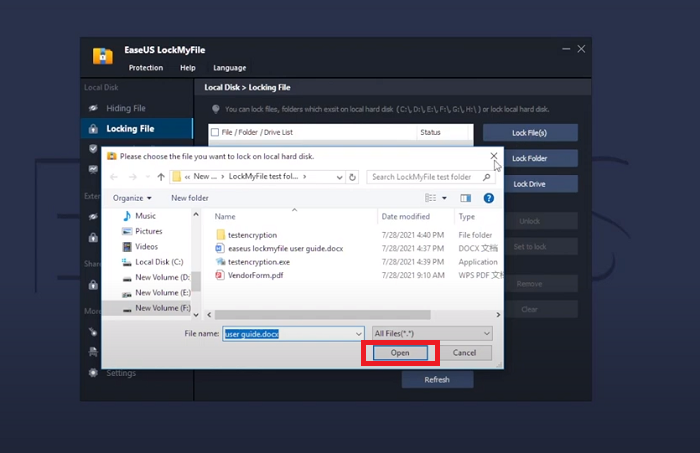Expand the view options dropdown arrow
Screen dimensions: 700x453
coord(444,198)
